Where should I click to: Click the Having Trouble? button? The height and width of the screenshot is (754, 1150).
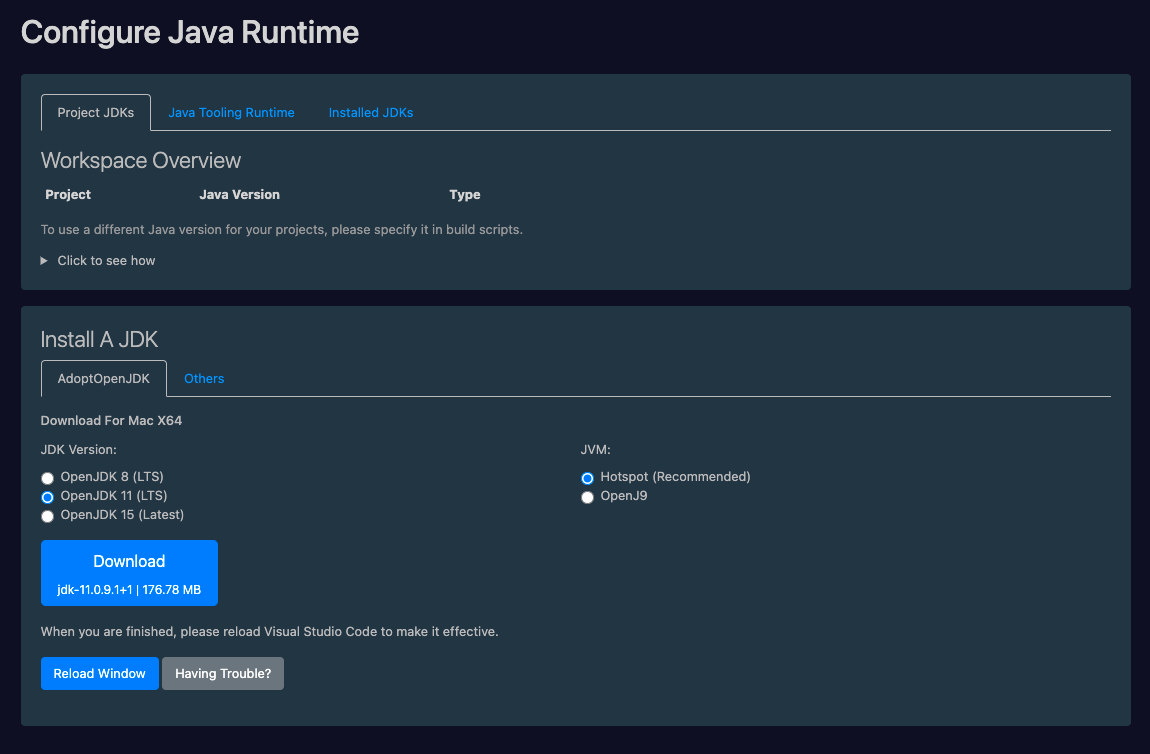tap(222, 673)
